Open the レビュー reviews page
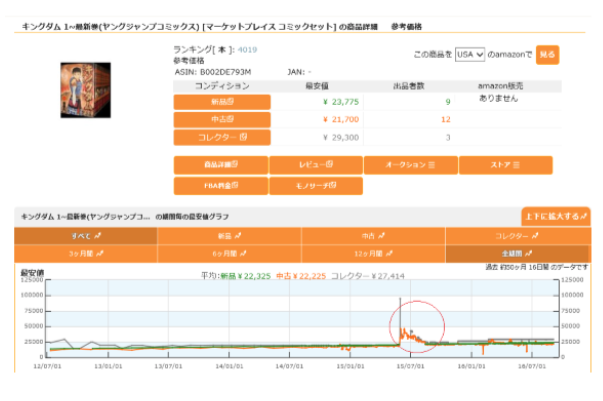This screenshot has width=603, height=401. (315, 165)
